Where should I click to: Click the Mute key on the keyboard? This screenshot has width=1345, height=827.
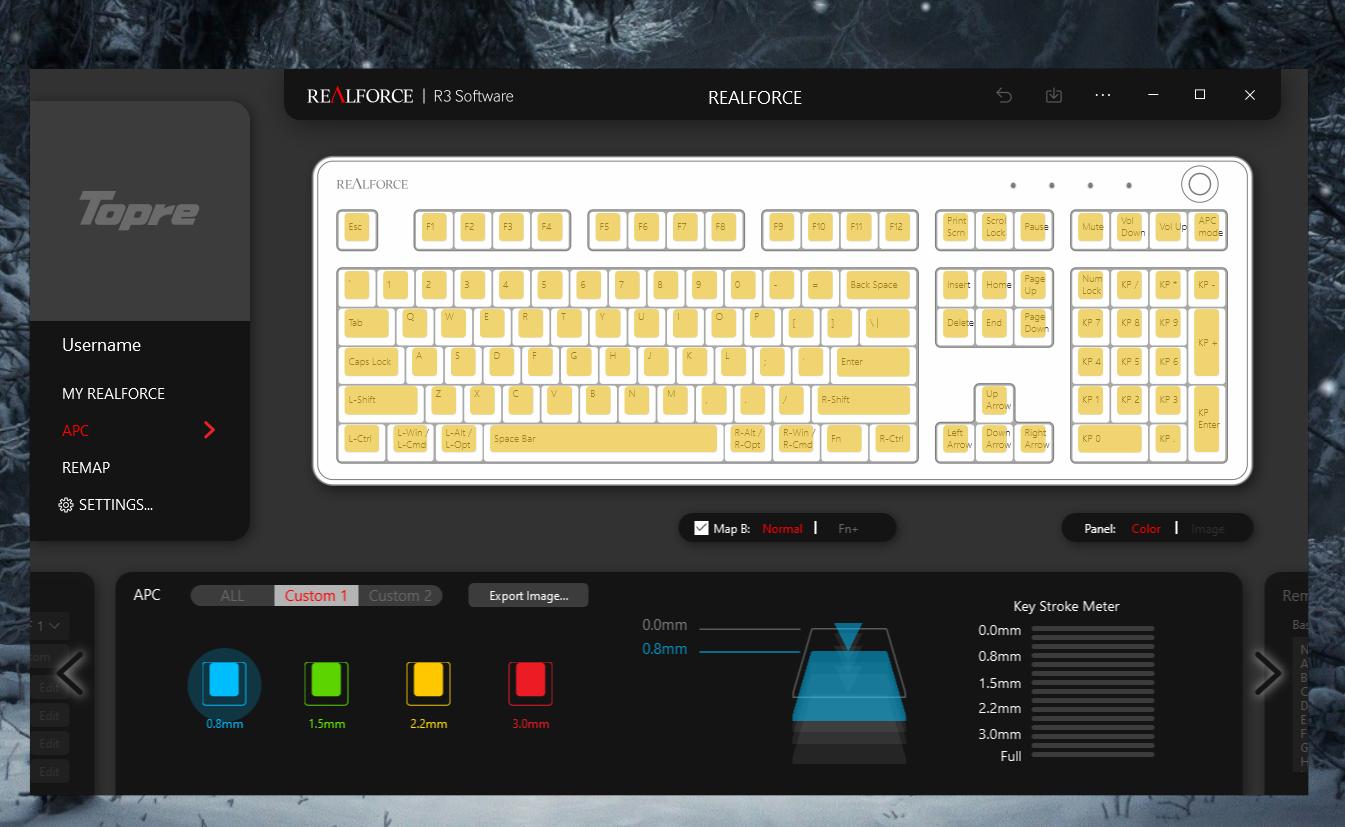[1092, 228]
